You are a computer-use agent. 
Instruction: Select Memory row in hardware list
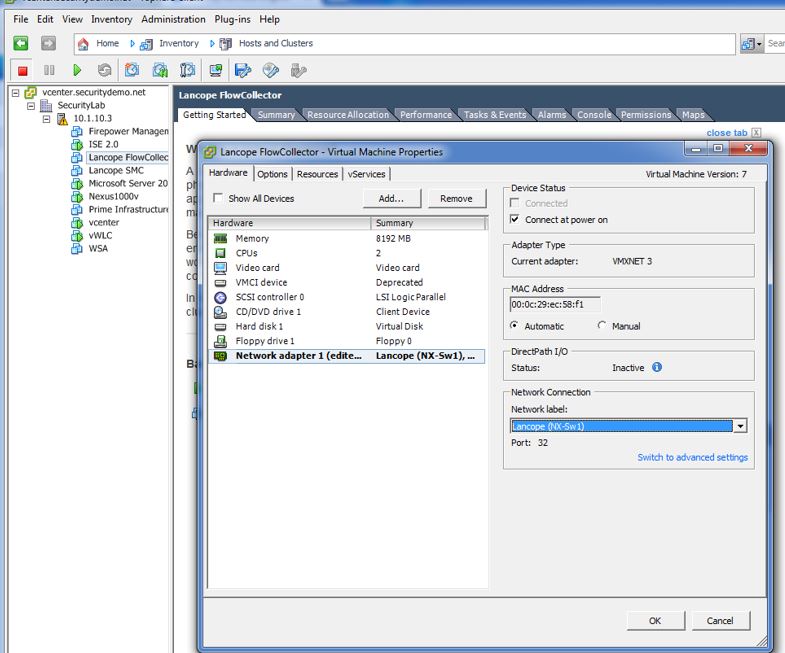[346, 238]
